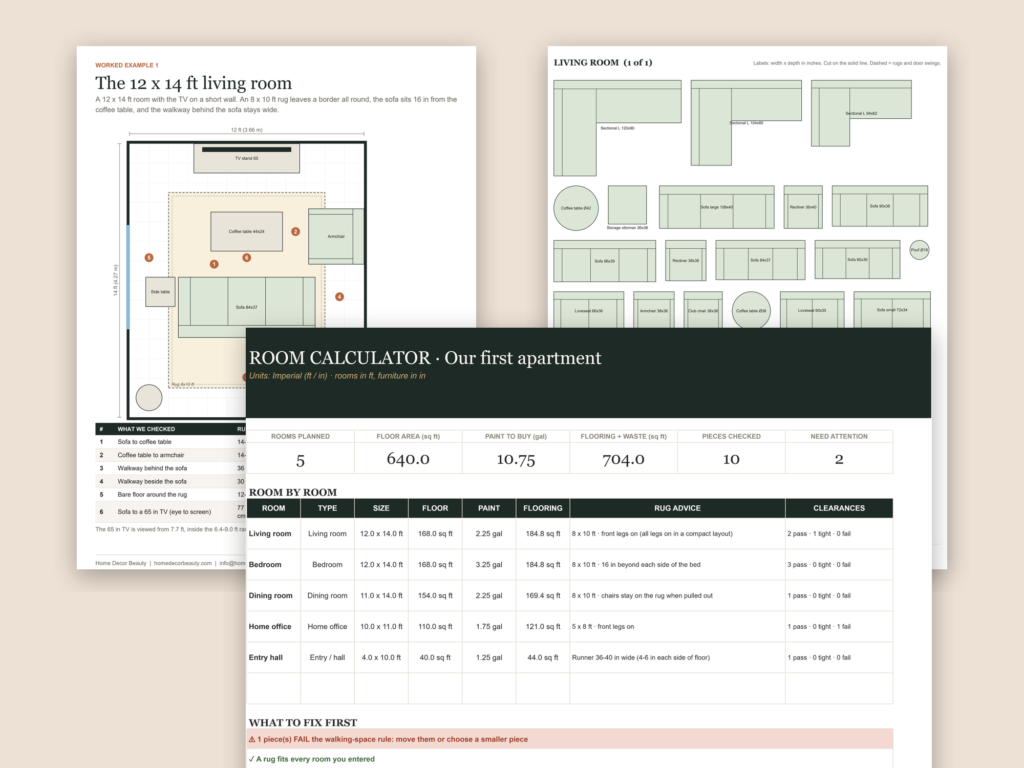Image resolution: width=1024 pixels, height=768 pixels.
Task: Click the bold Entry hall row label
Action: tap(266, 658)
